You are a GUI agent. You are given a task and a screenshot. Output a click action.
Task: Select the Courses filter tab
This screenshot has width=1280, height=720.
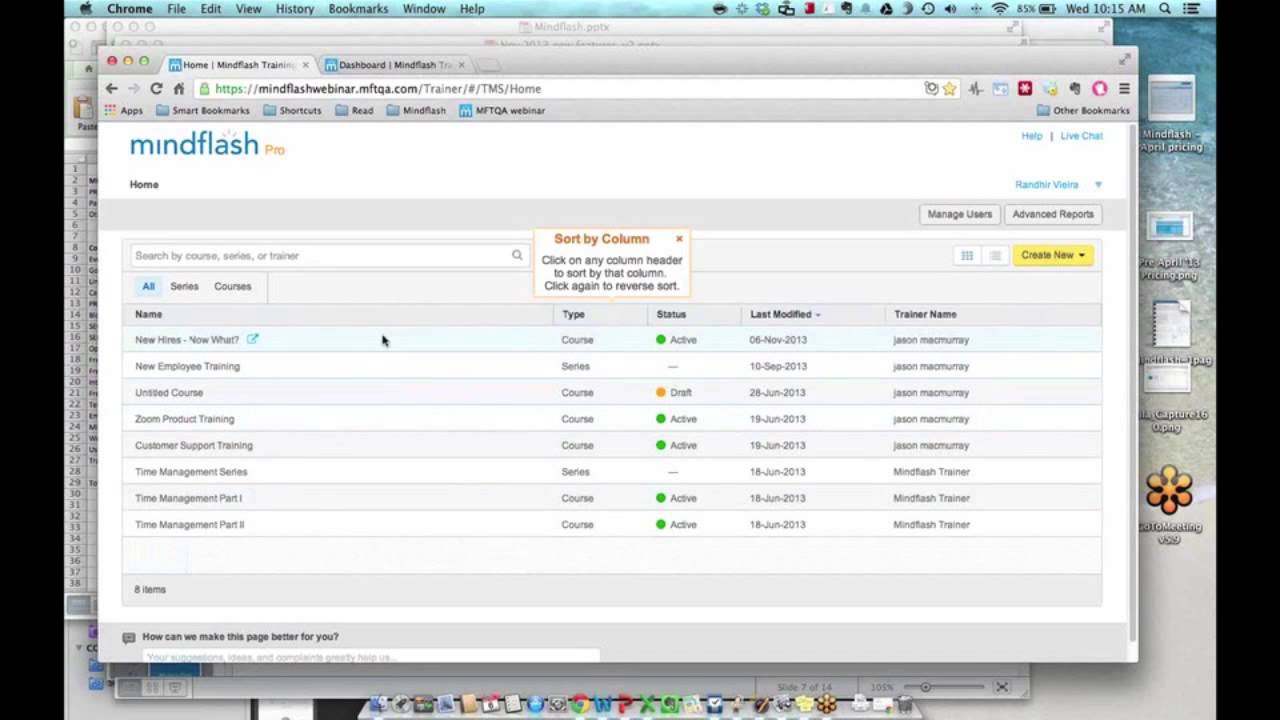coord(233,286)
